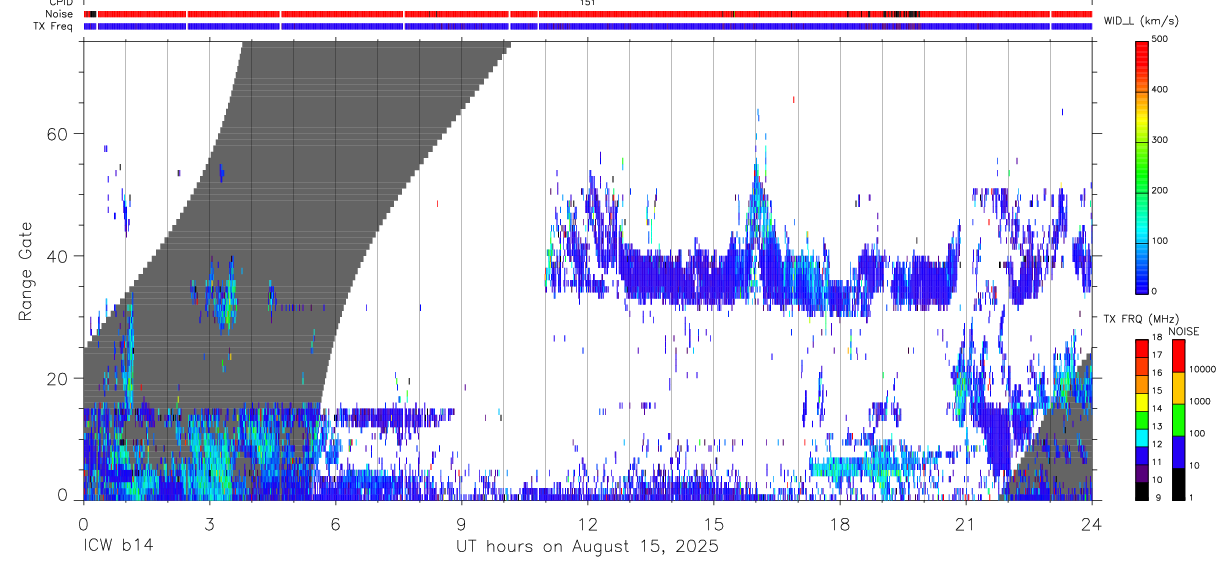Click the '18' tick on the UT hours axis
The height and width of the screenshot is (567, 1228).
coord(840,523)
